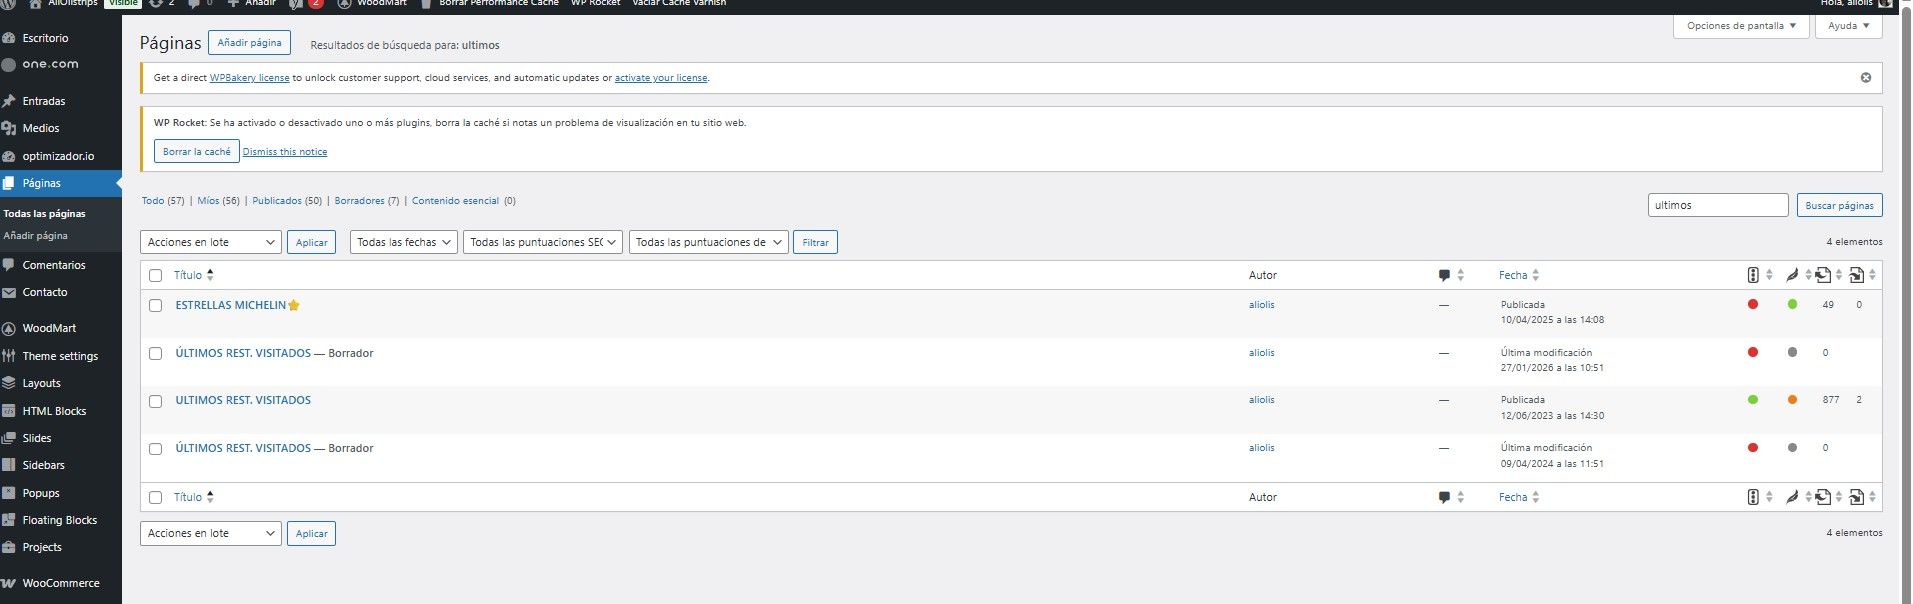Click the page search input field
This screenshot has height=604, width=1913.
(x=1717, y=205)
